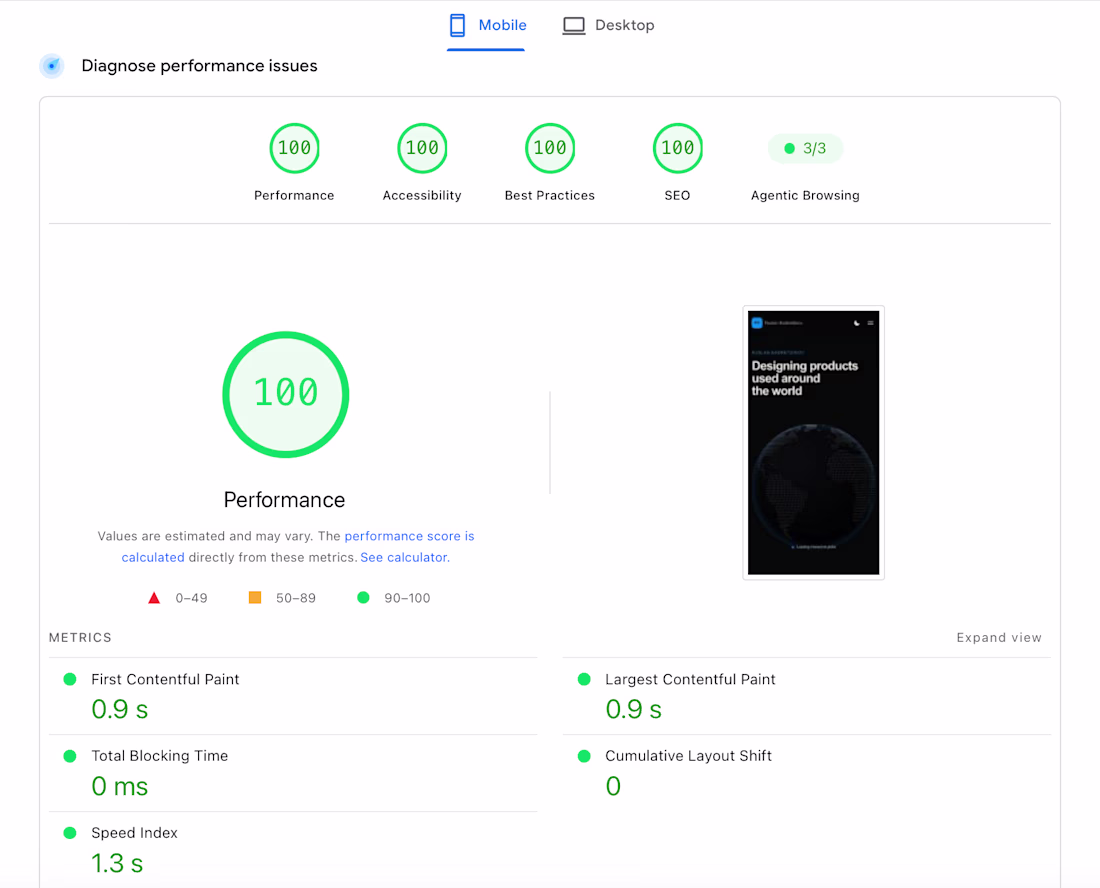Click the First Contentful Paint green dot

(x=70, y=679)
